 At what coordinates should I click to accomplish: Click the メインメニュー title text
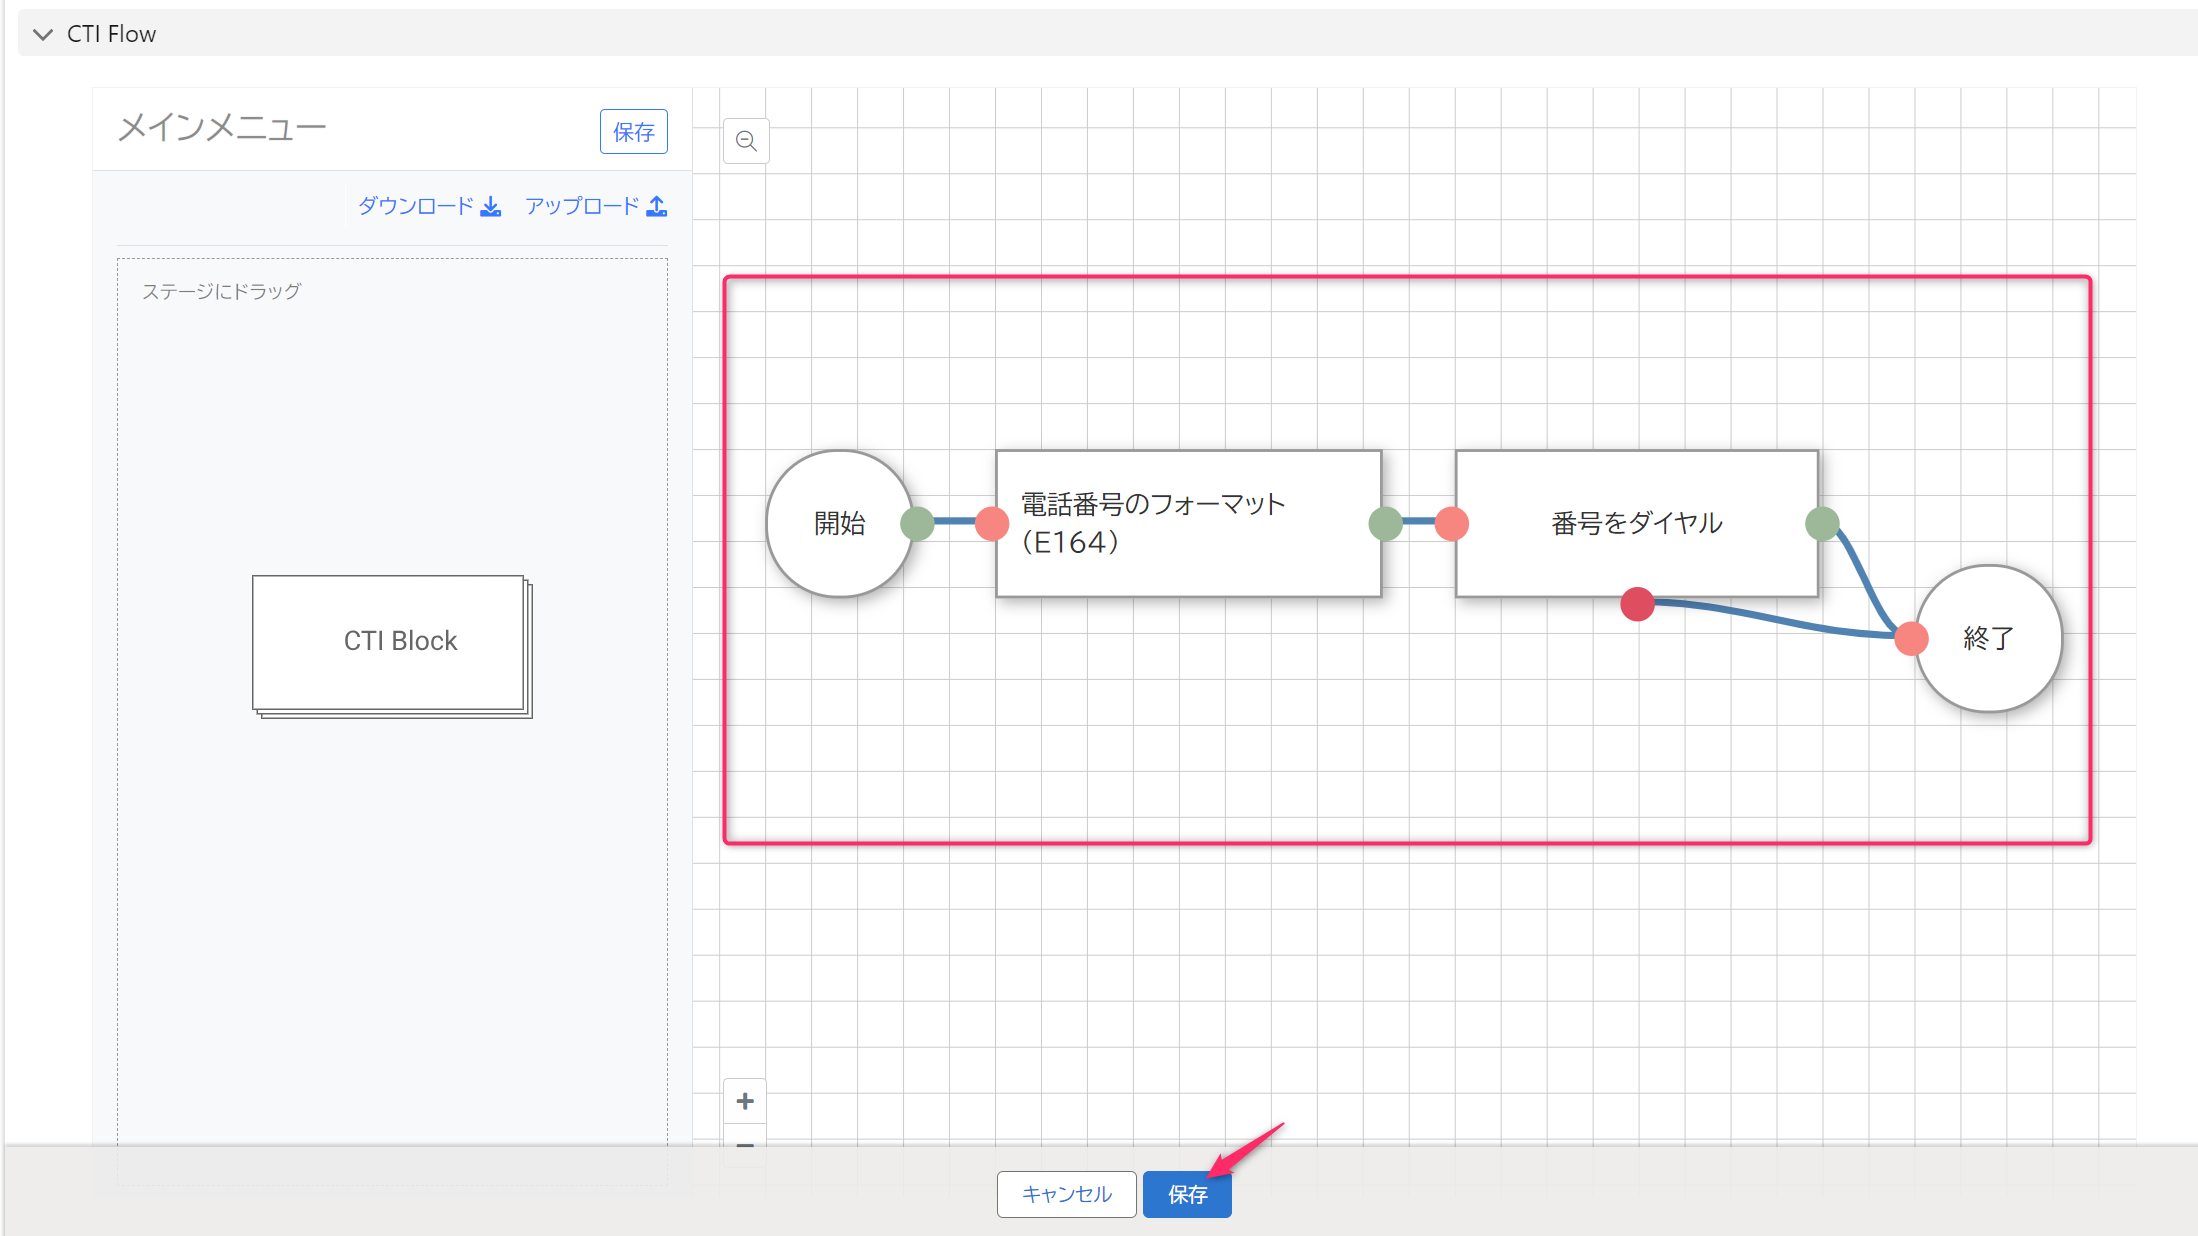coord(222,128)
